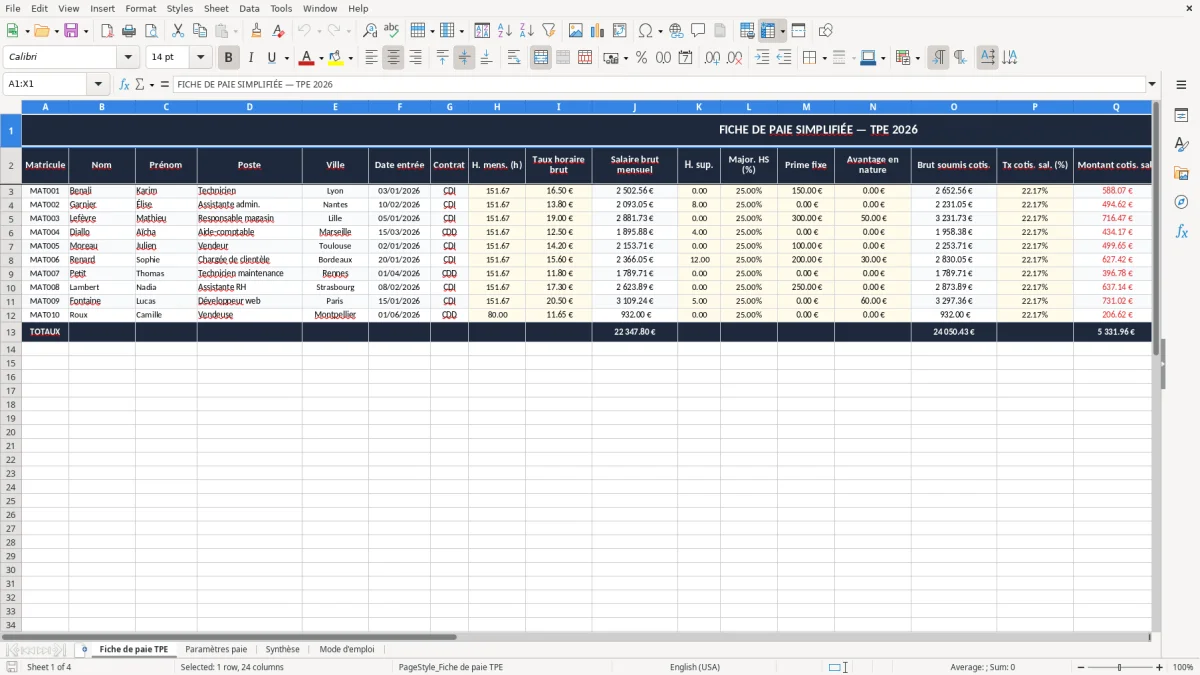Insert a special character (Omega icon)

click(x=646, y=31)
